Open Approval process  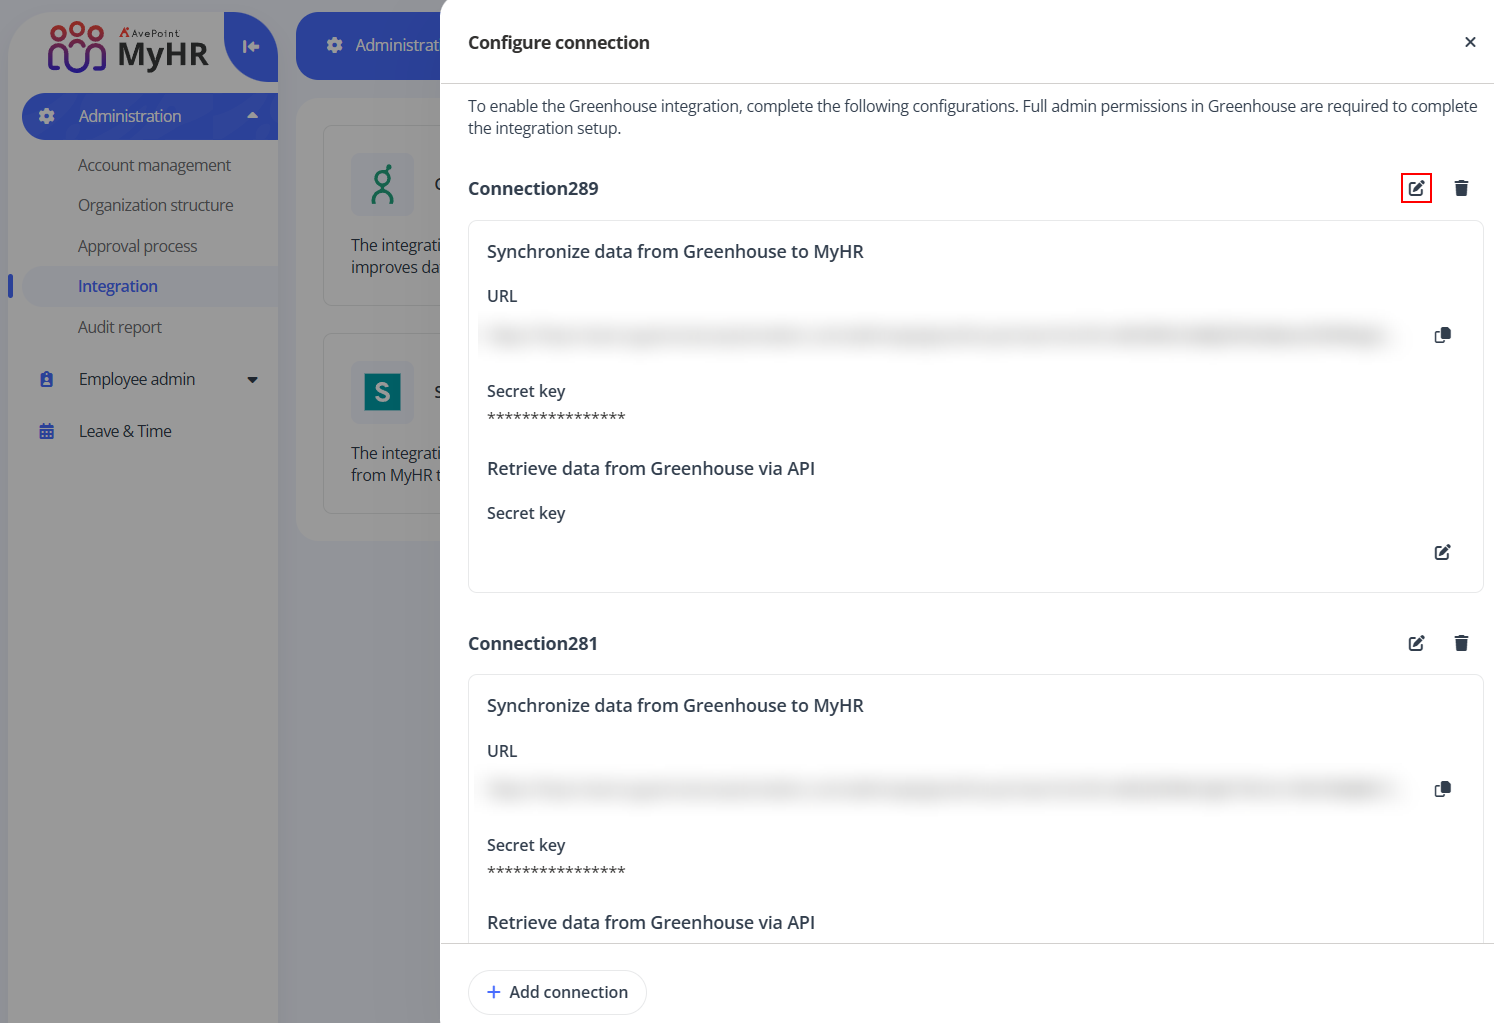138,246
